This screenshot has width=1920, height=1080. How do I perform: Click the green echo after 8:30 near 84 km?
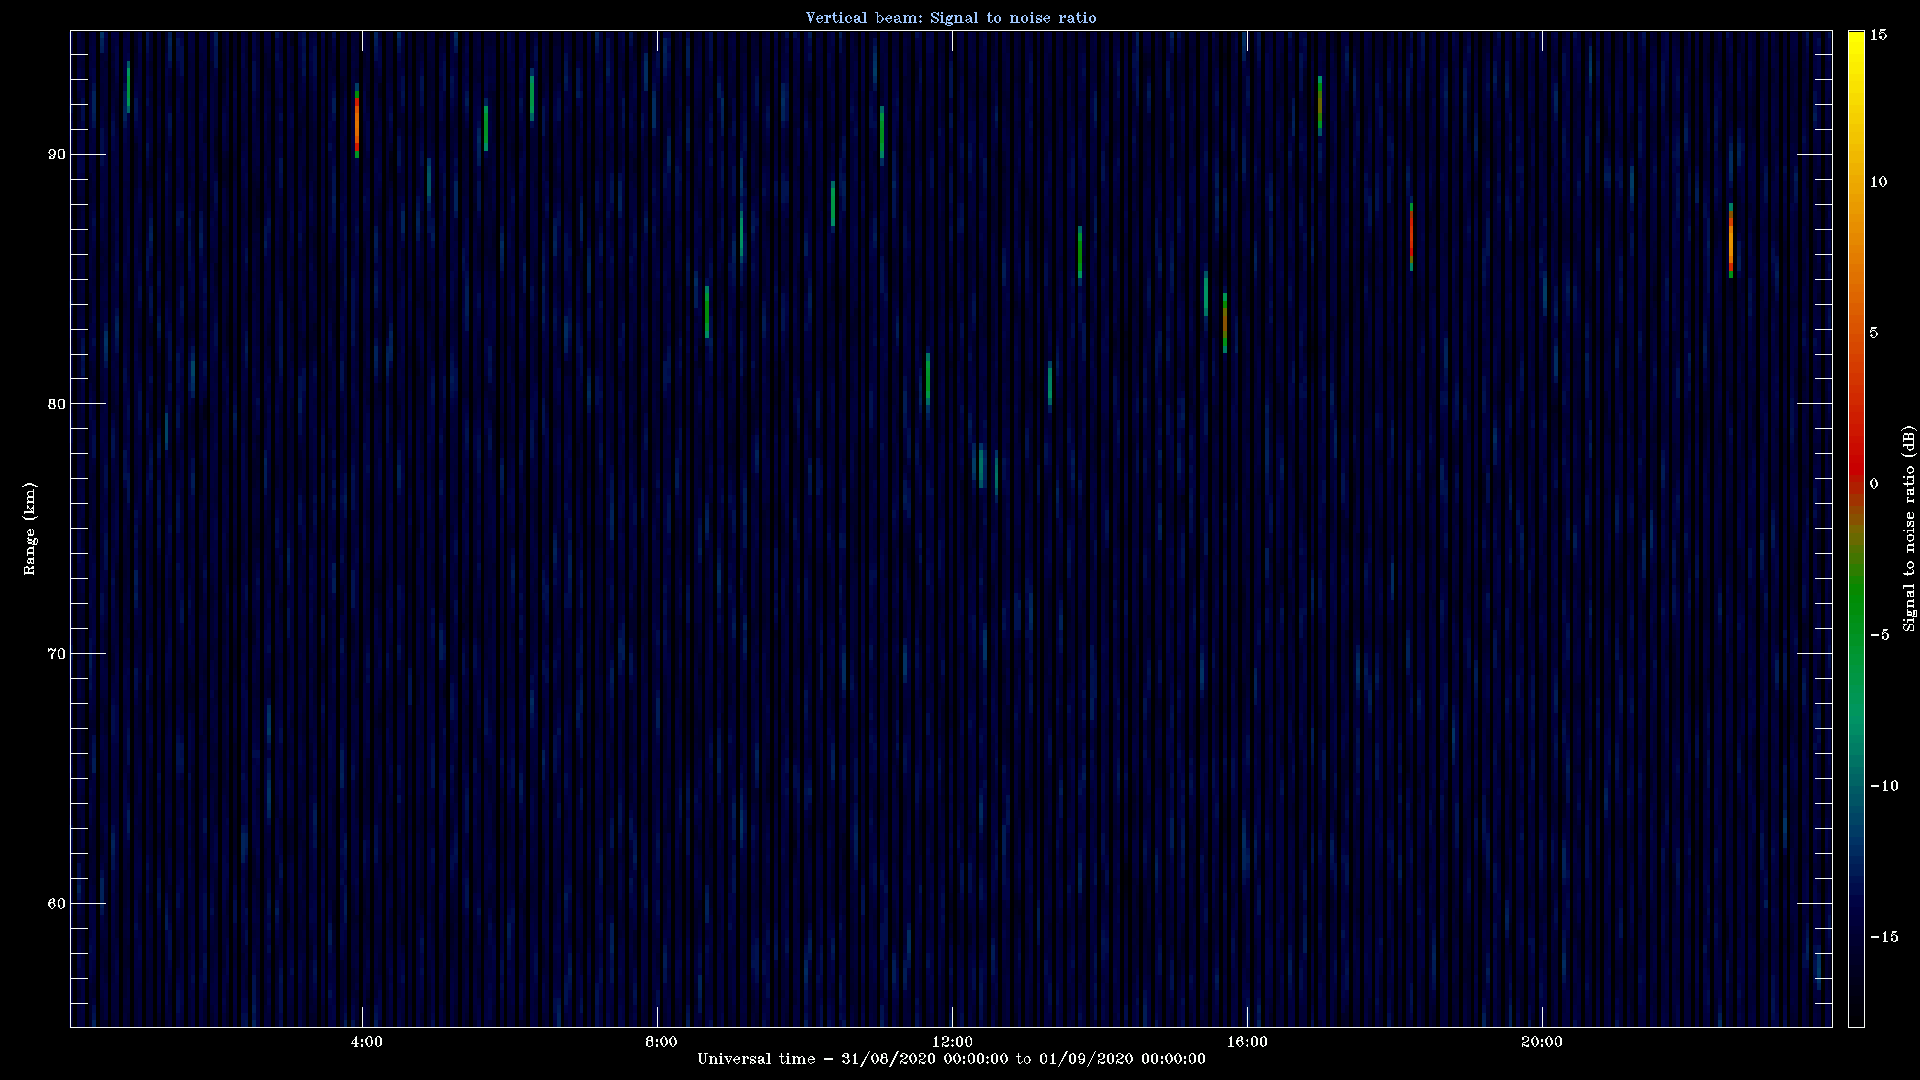[707, 312]
